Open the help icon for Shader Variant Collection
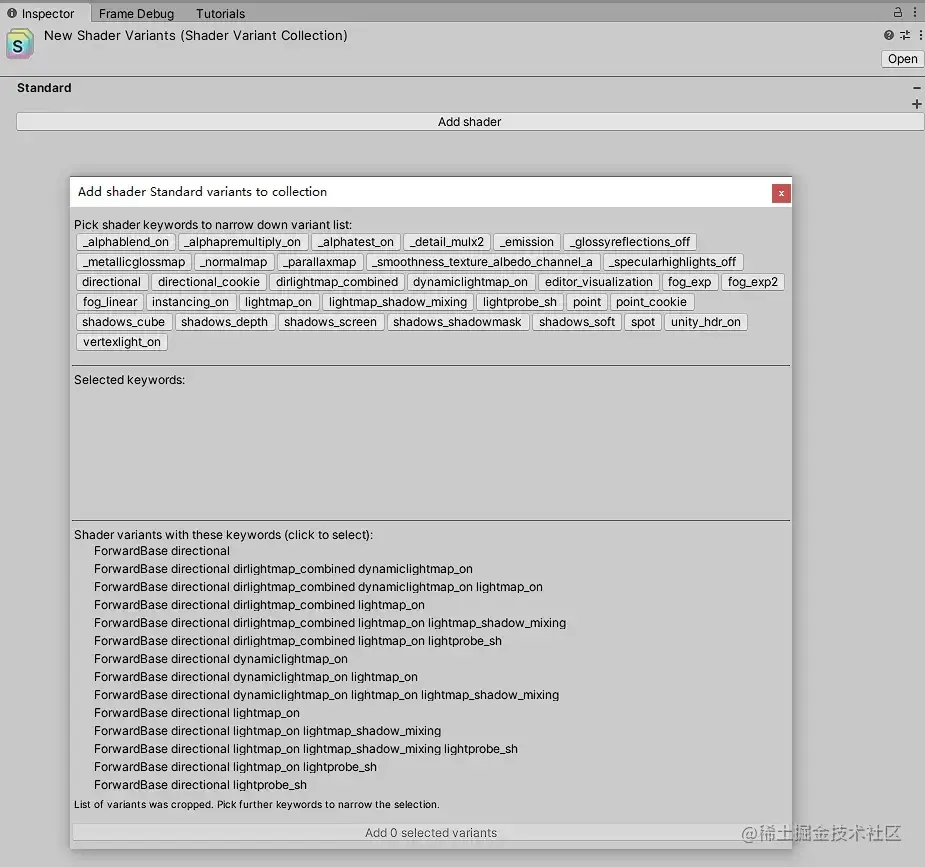The image size is (925, 867). tap(888, 35)
